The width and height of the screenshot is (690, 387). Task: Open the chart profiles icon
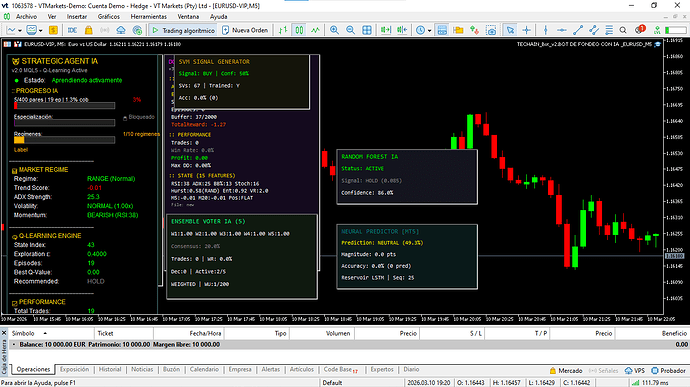click(31, 30)
